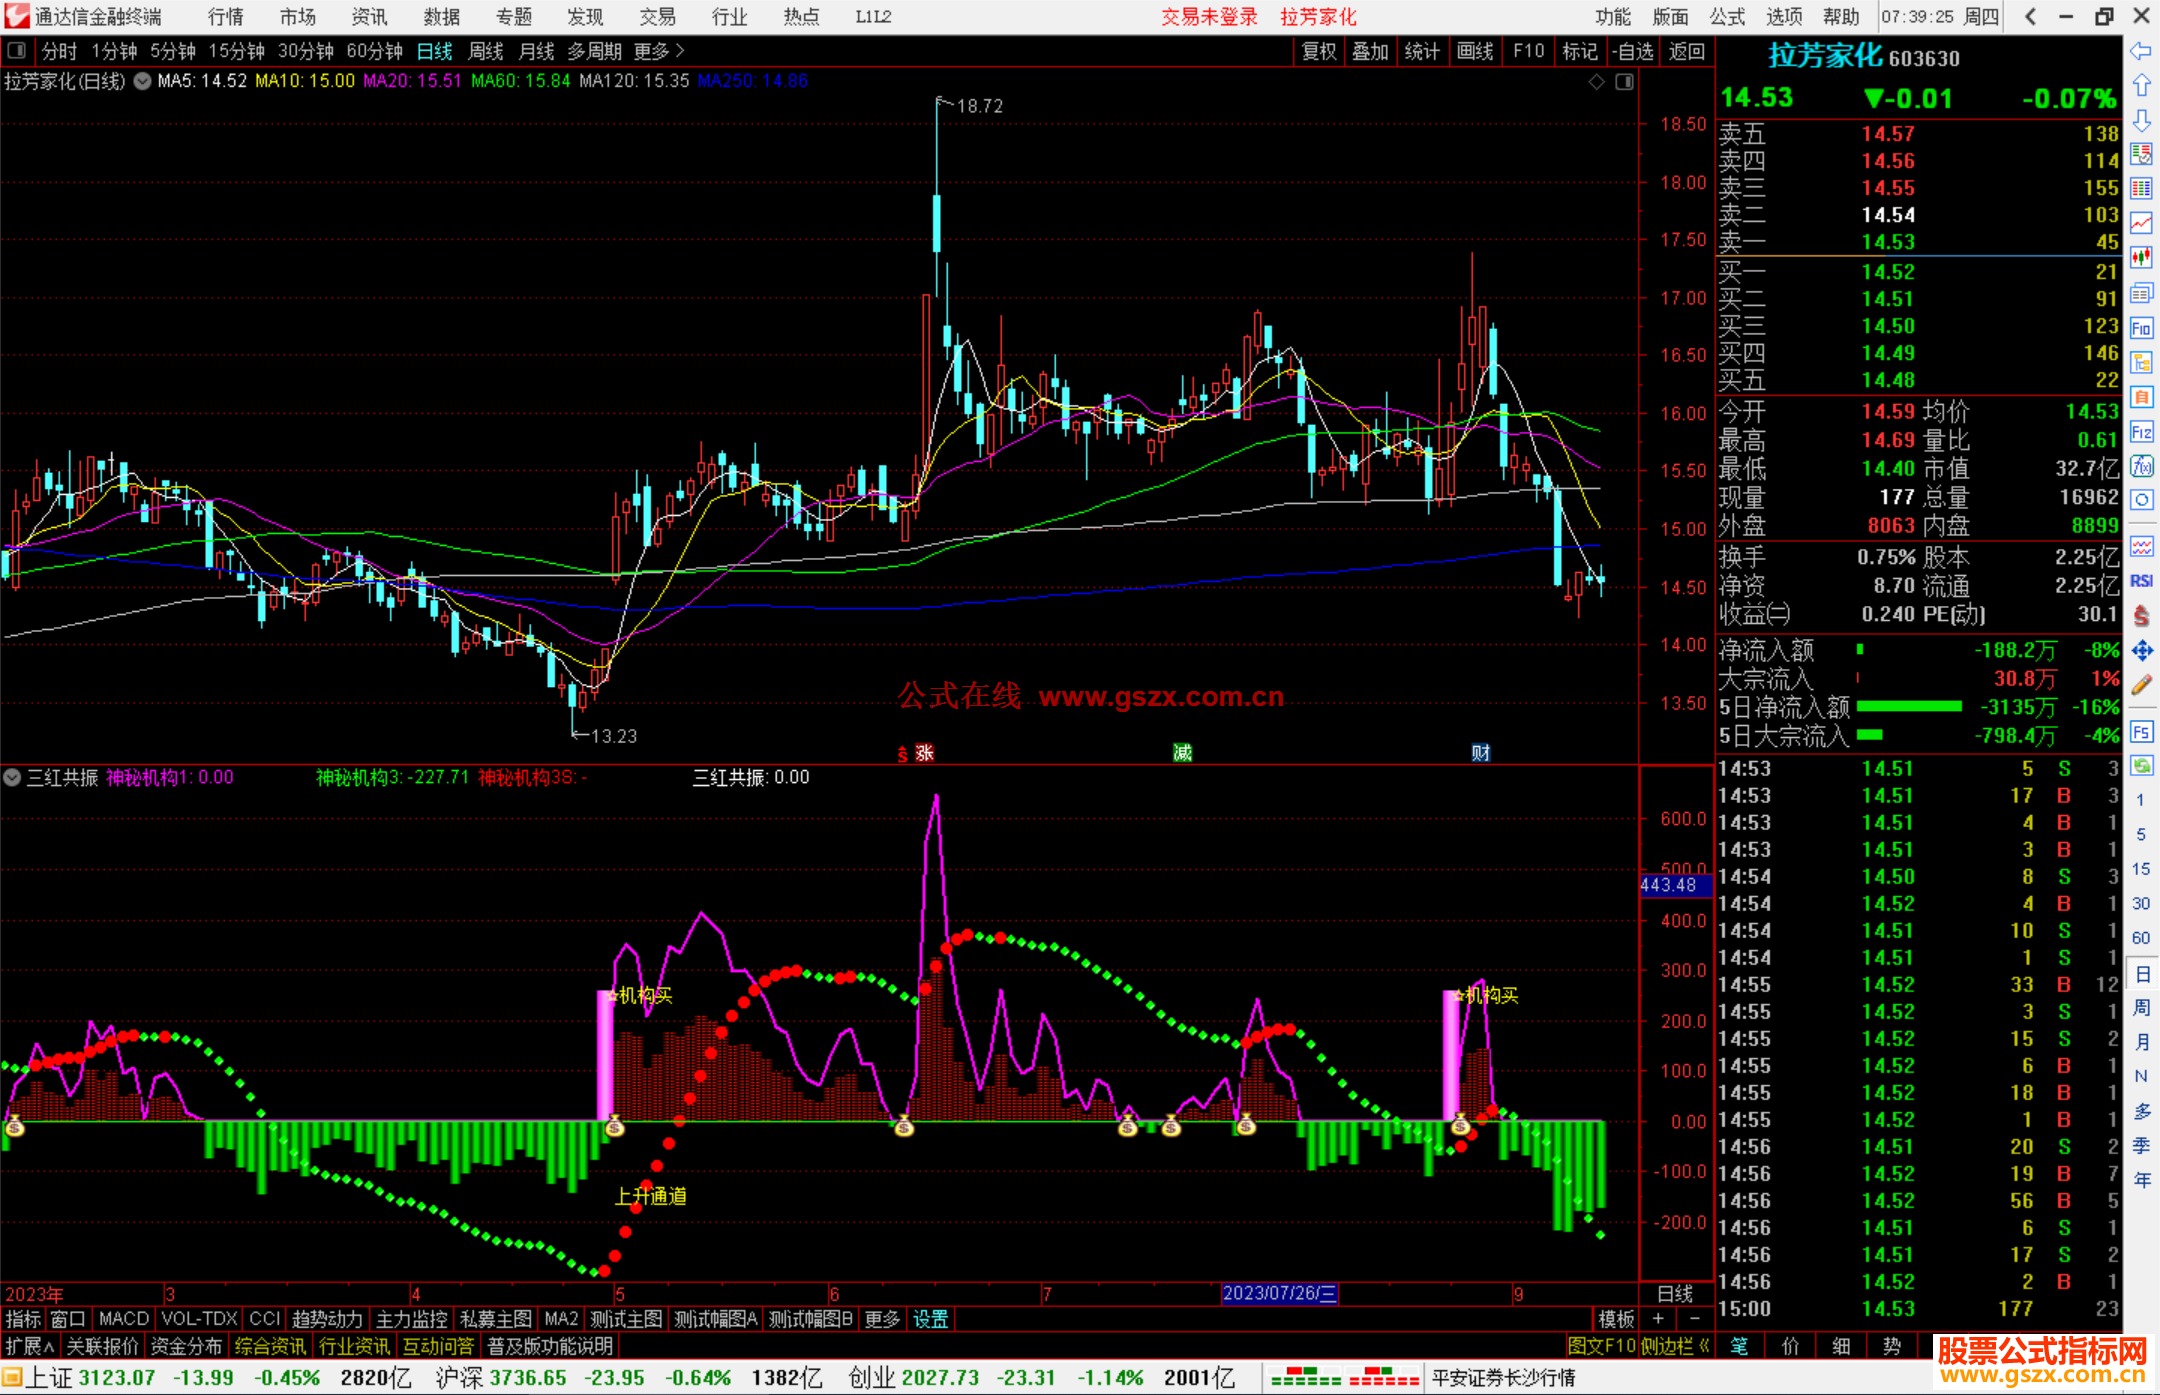Screen dimensions: 2160x1395
Task: Click the 复权 button
Action: (x=1319, y=51)
